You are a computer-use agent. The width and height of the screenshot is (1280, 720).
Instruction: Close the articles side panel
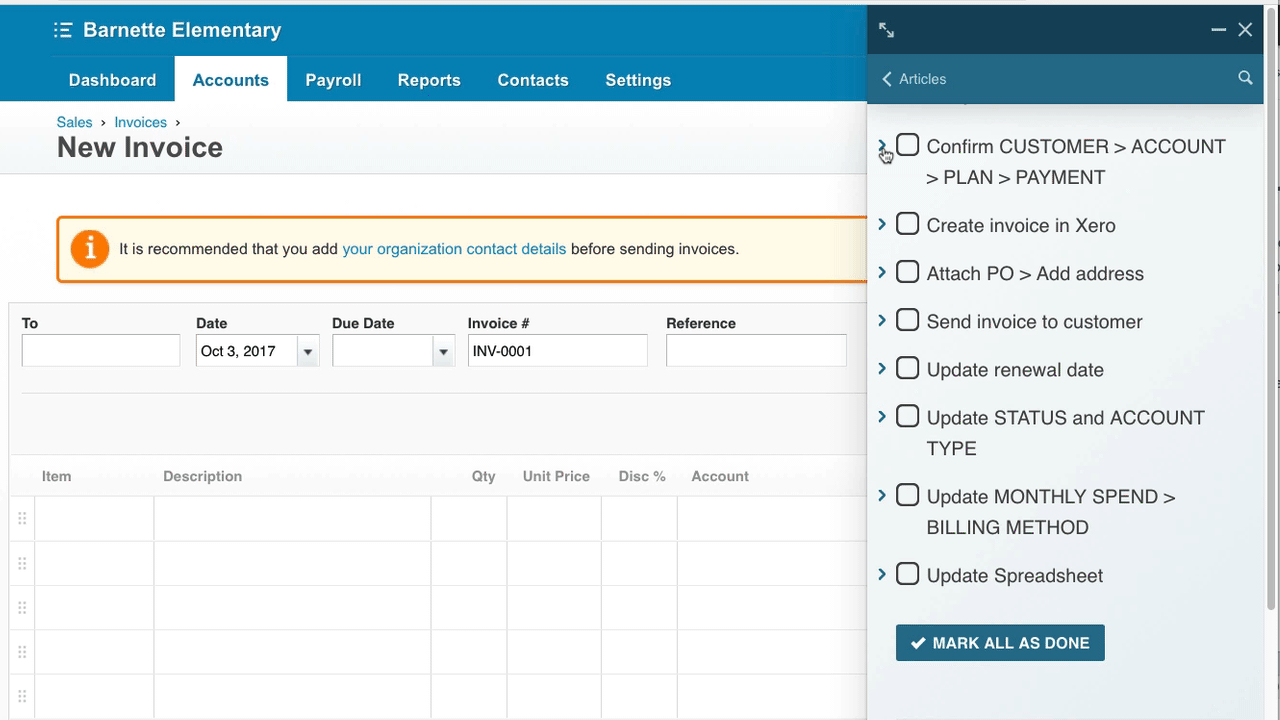tap(1245, 30)
